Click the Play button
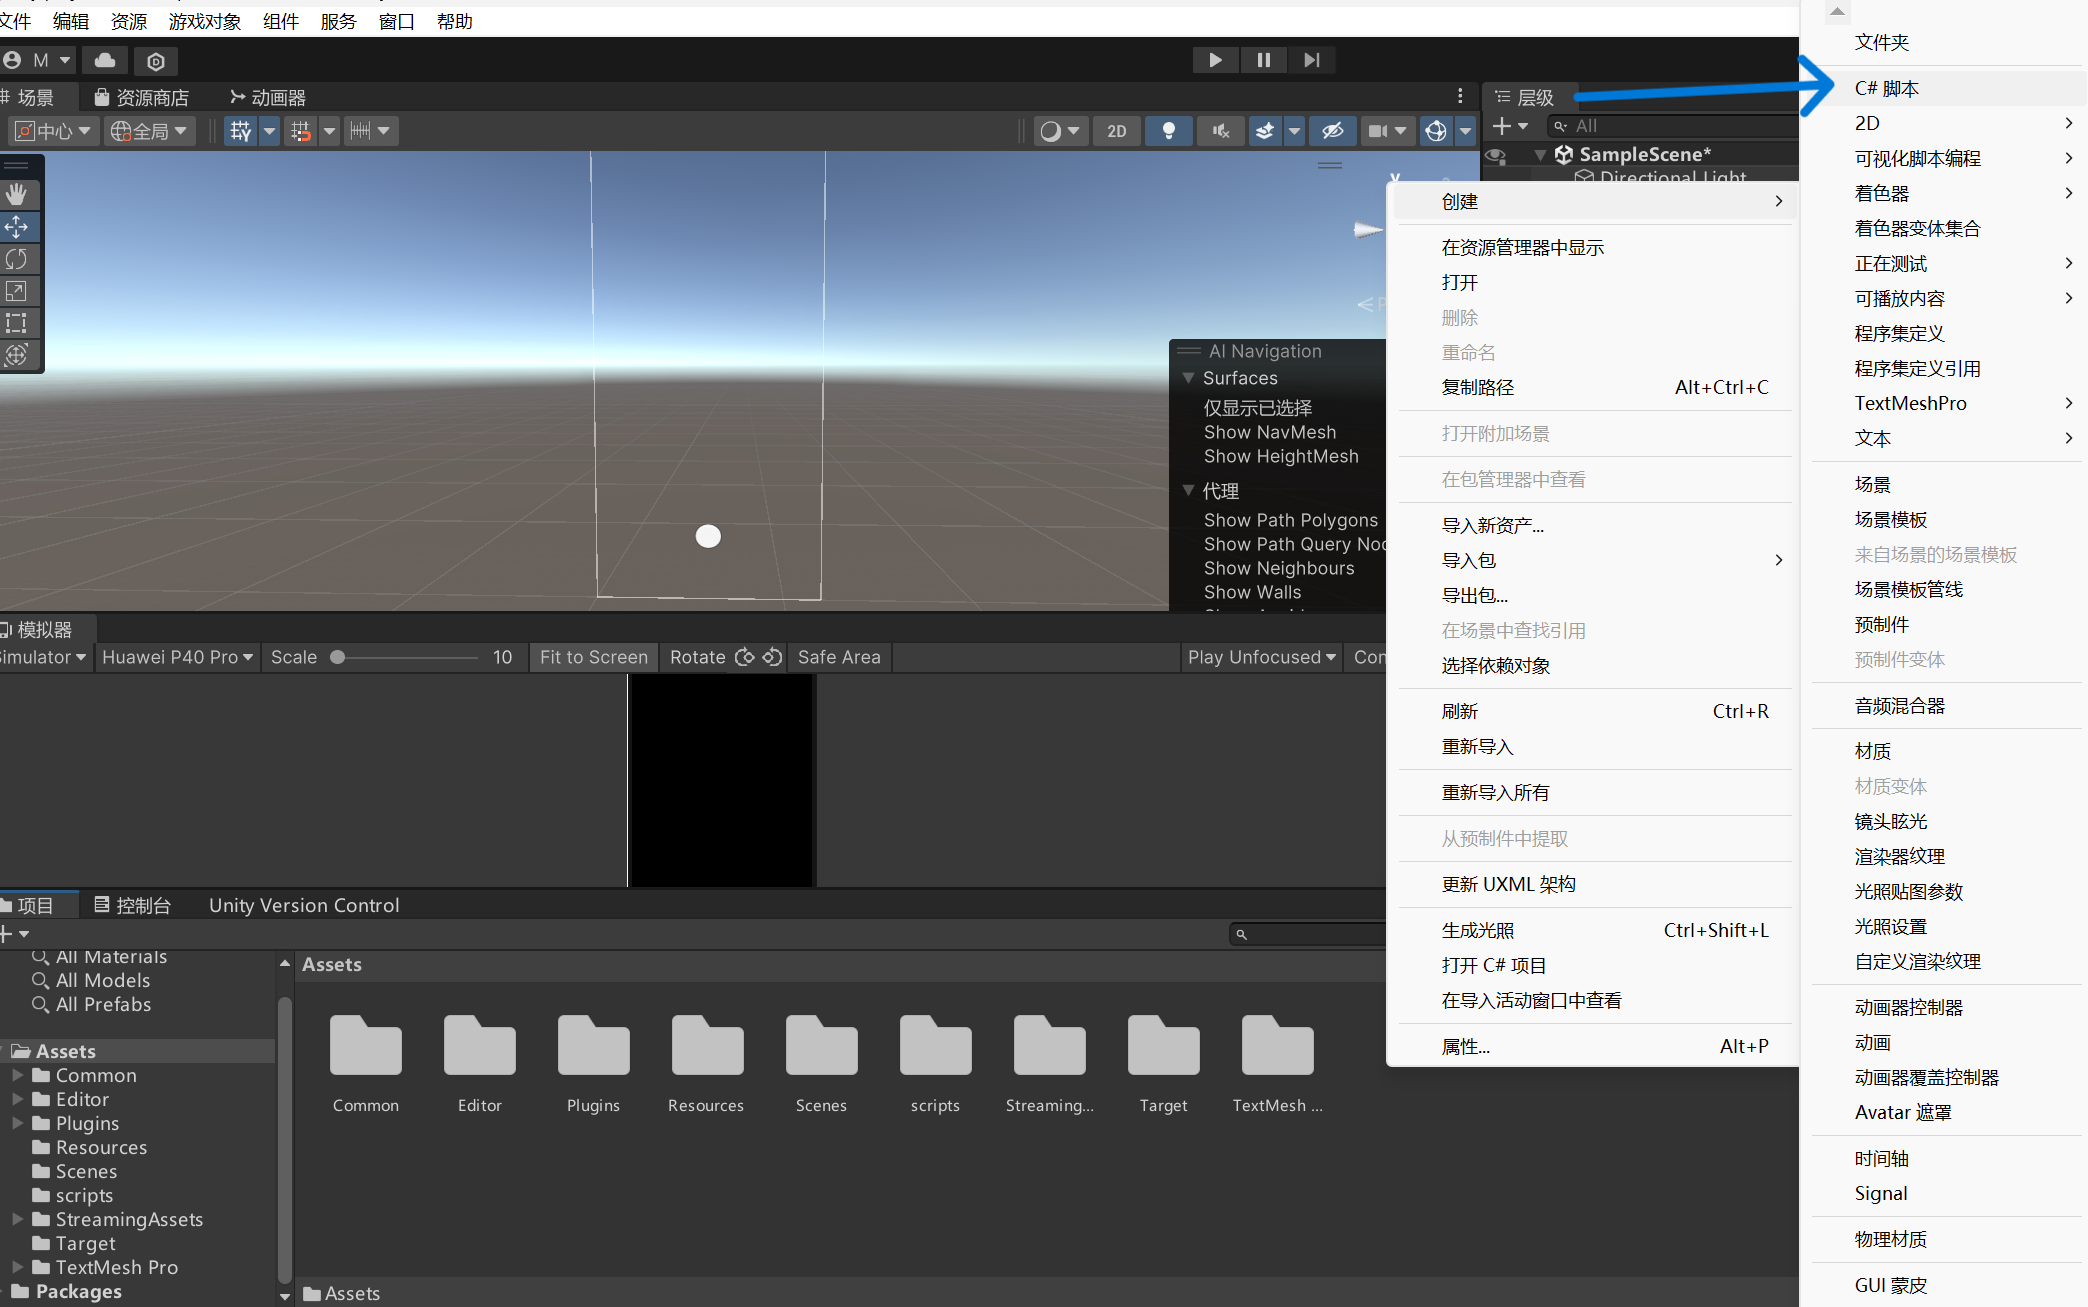Screen dimensions: 2088x1307 tap(1215, 60)
